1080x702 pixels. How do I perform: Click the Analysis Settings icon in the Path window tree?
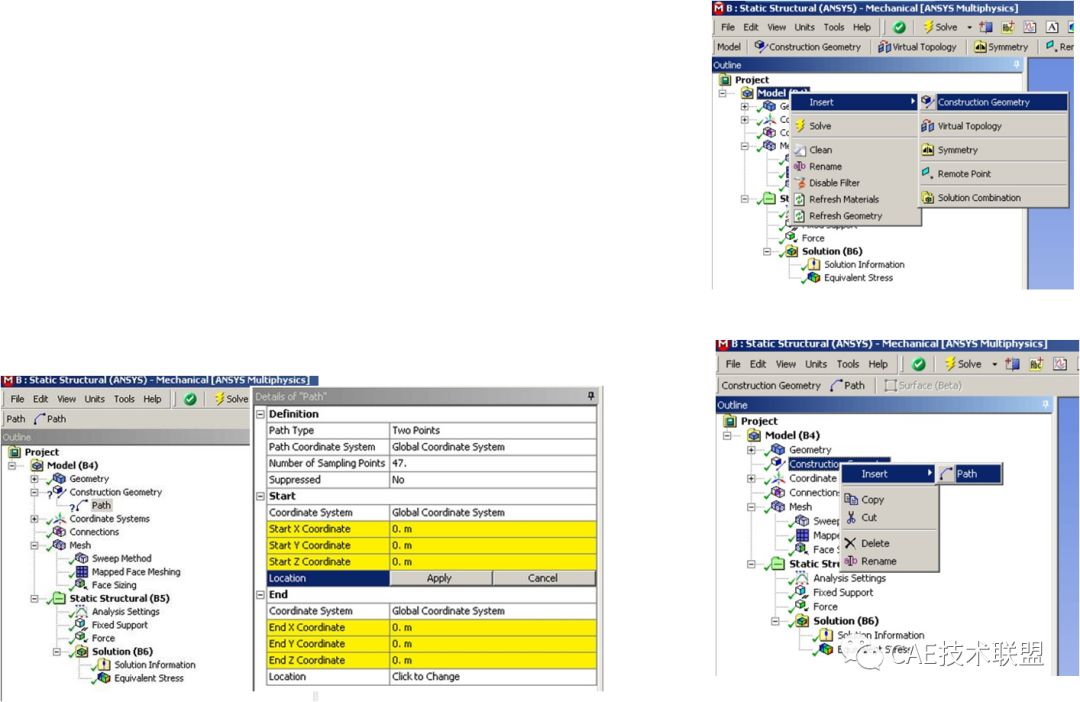pos(81,611)
